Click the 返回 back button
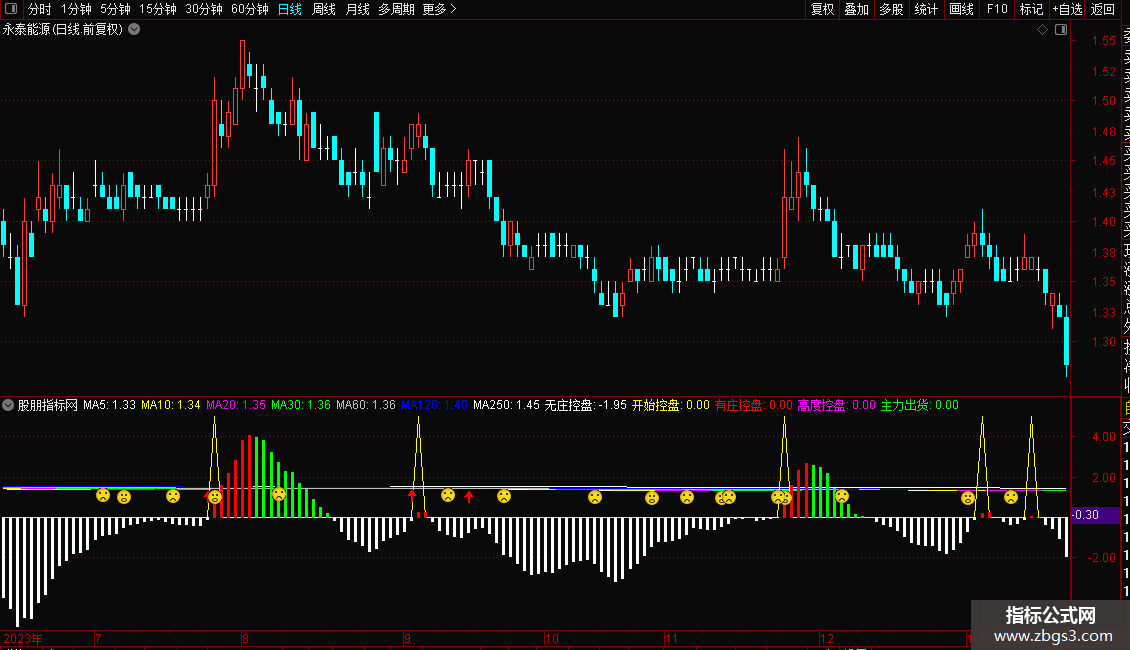The image size is (1130, 650). (x=1103, y=9)
